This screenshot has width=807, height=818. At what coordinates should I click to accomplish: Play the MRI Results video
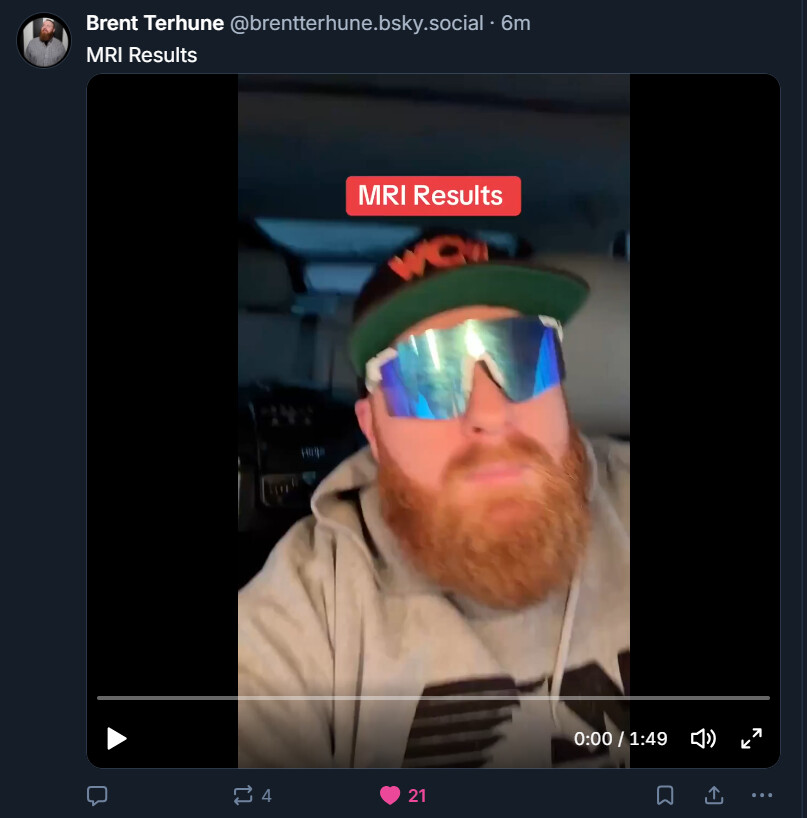pyautogui.click(x=117, y=739)
